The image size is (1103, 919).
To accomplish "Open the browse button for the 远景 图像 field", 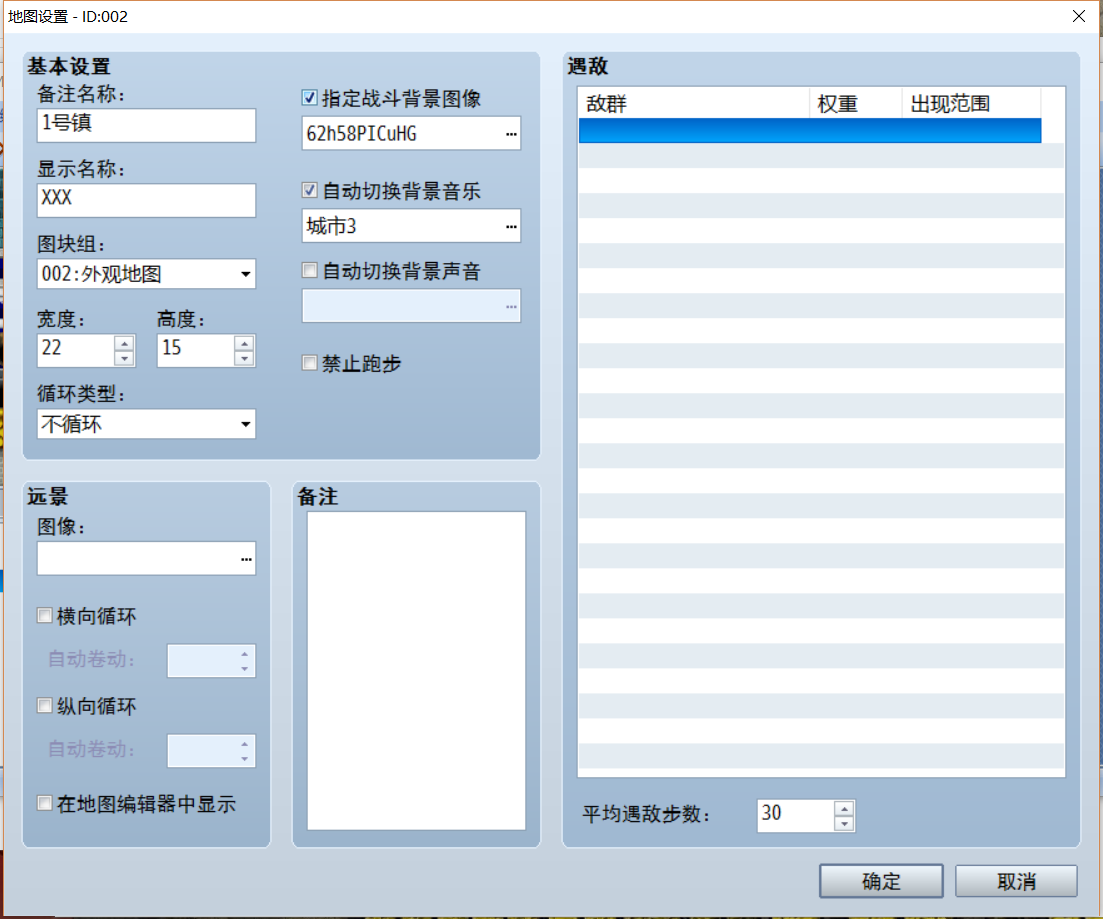I will click(246, 559).
